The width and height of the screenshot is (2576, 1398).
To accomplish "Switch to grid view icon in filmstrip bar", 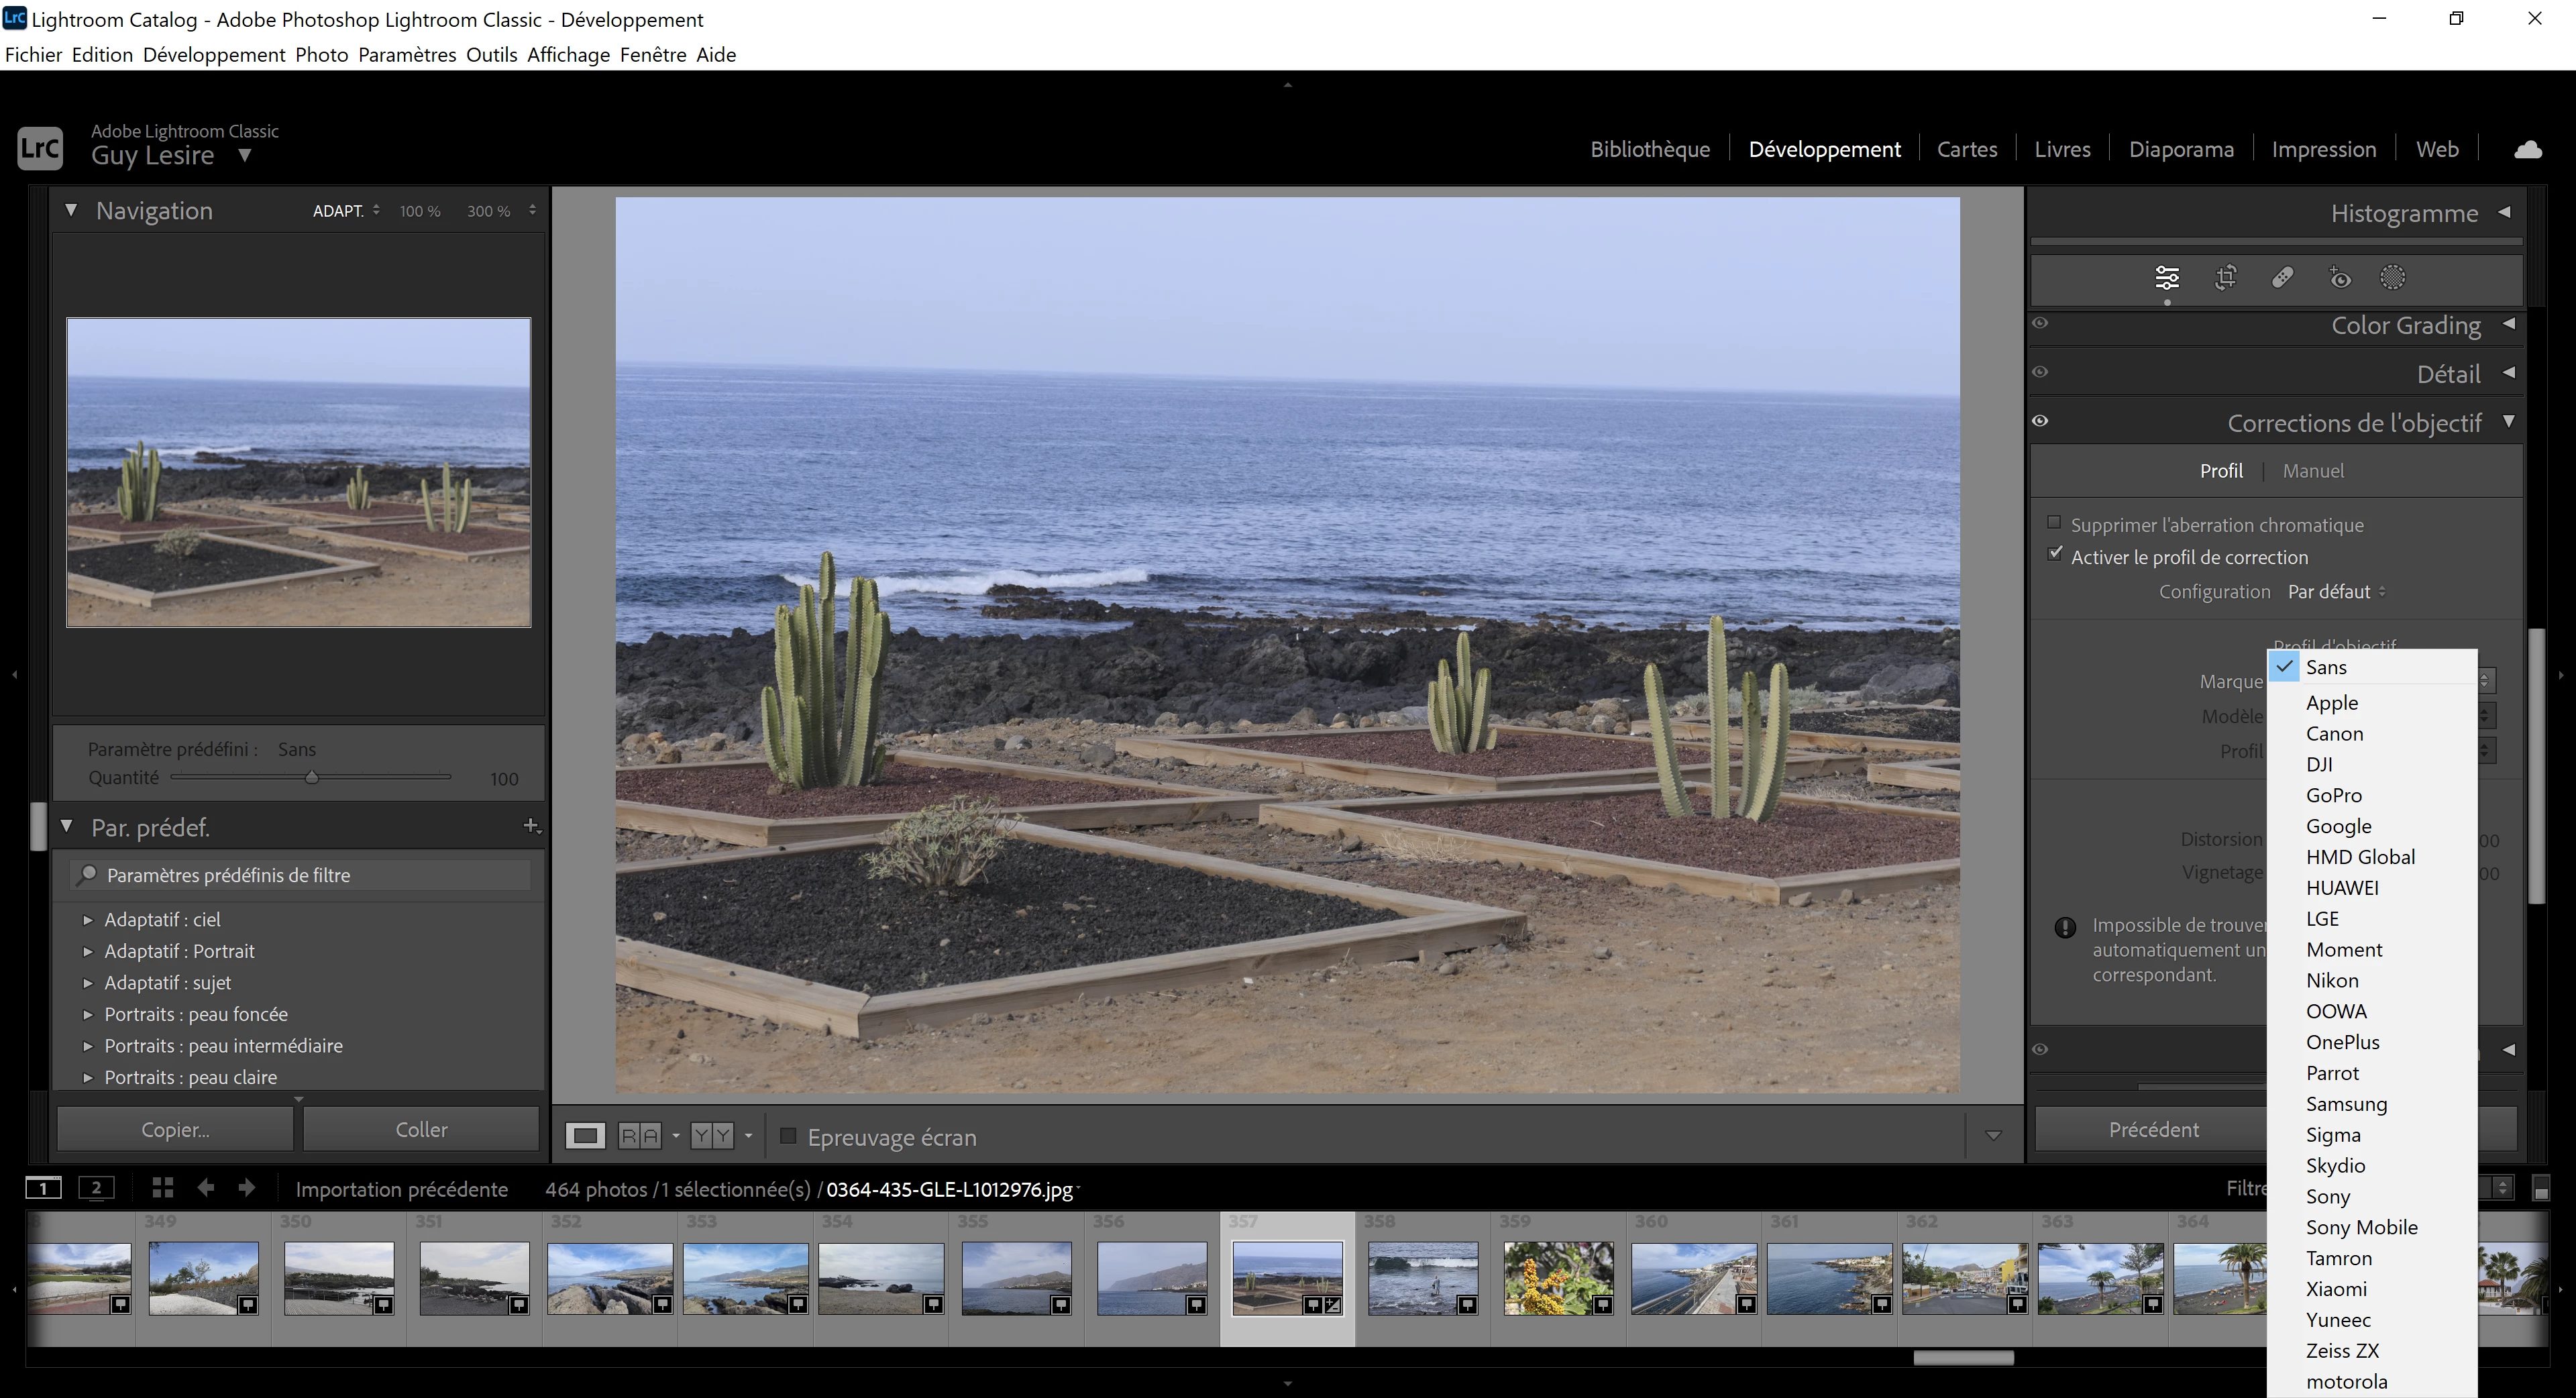I will (x=163, y=1188).
